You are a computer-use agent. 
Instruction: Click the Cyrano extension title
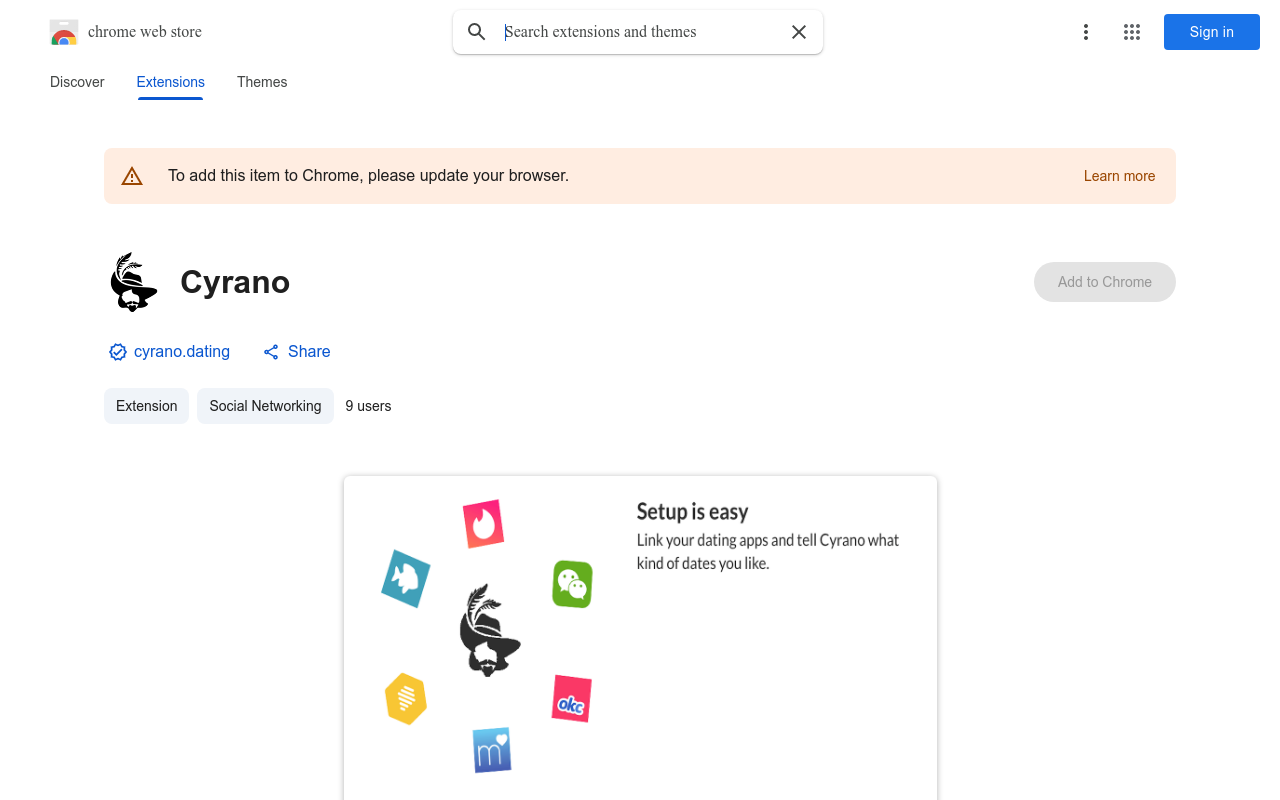coord(235,282)
